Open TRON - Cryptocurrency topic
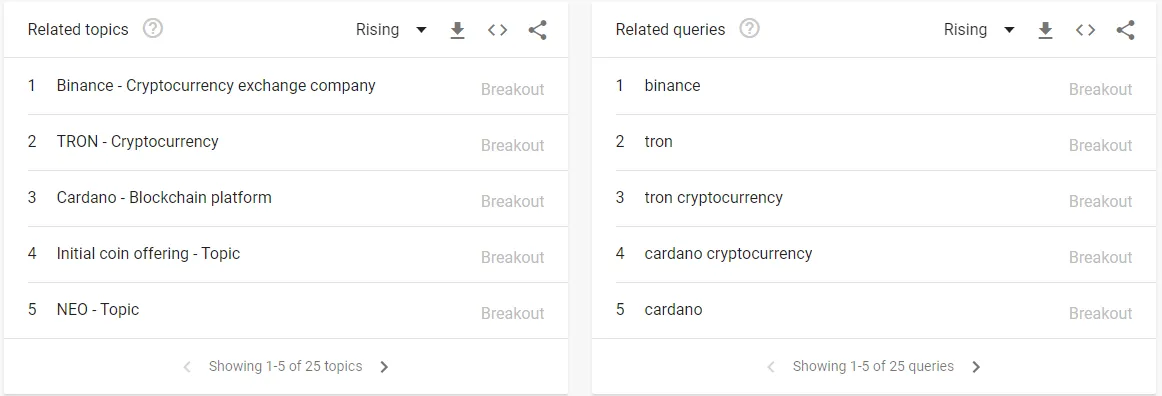 137,142
